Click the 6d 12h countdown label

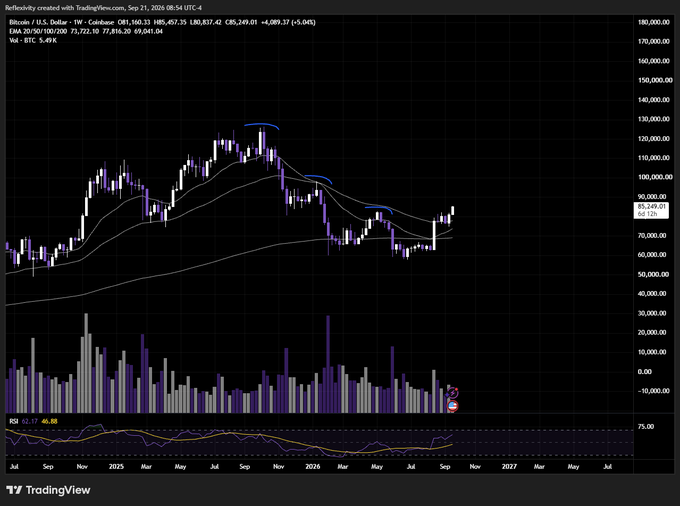click(x=647, y=214)
